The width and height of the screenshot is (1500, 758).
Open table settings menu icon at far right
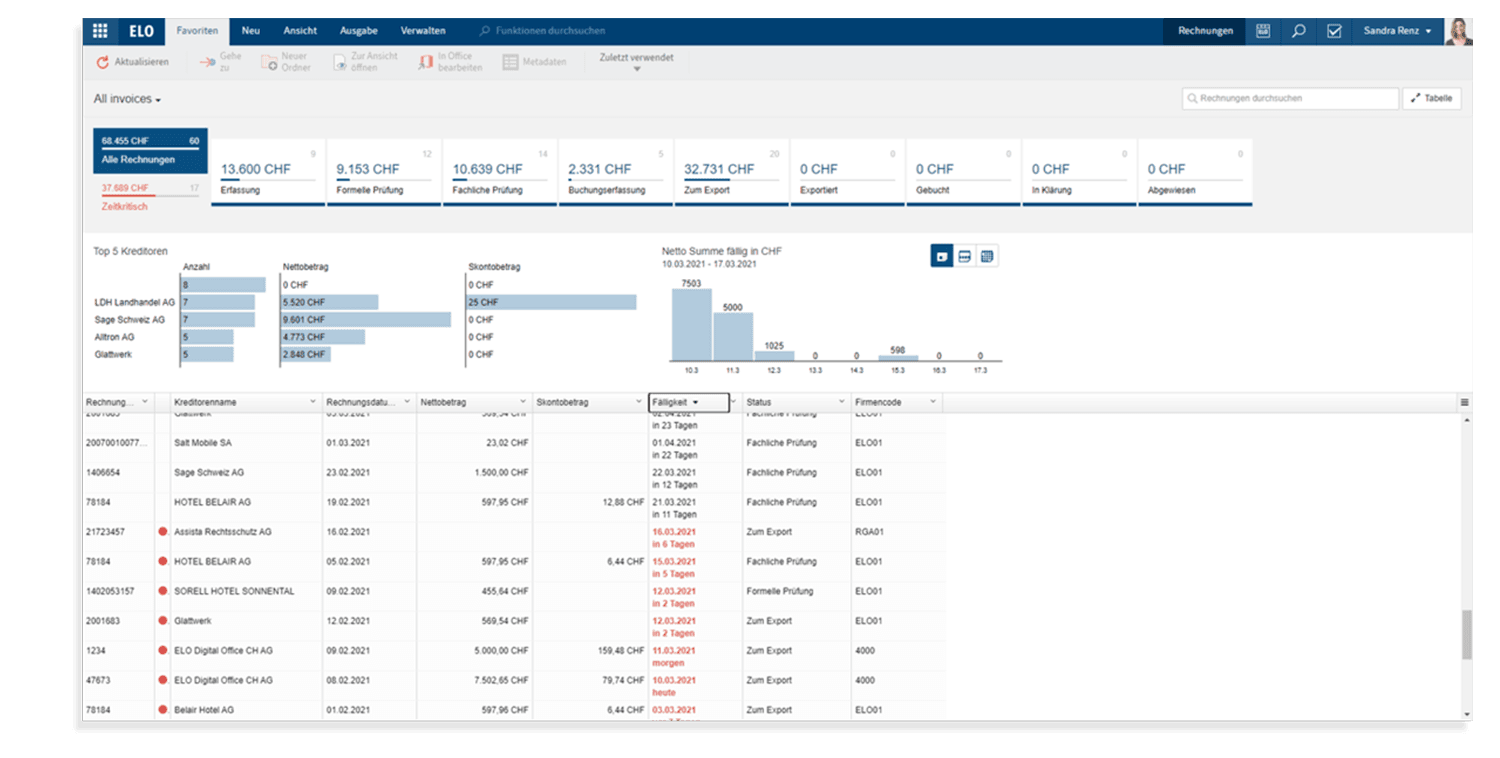[1464, 402]
